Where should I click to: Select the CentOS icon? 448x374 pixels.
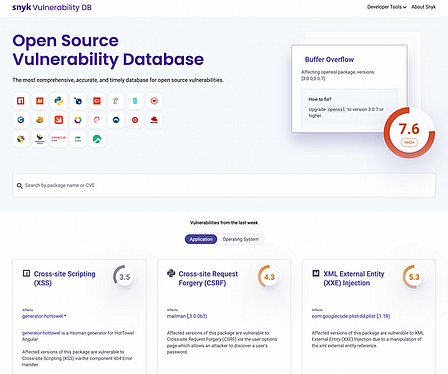[x=21, y=139]
